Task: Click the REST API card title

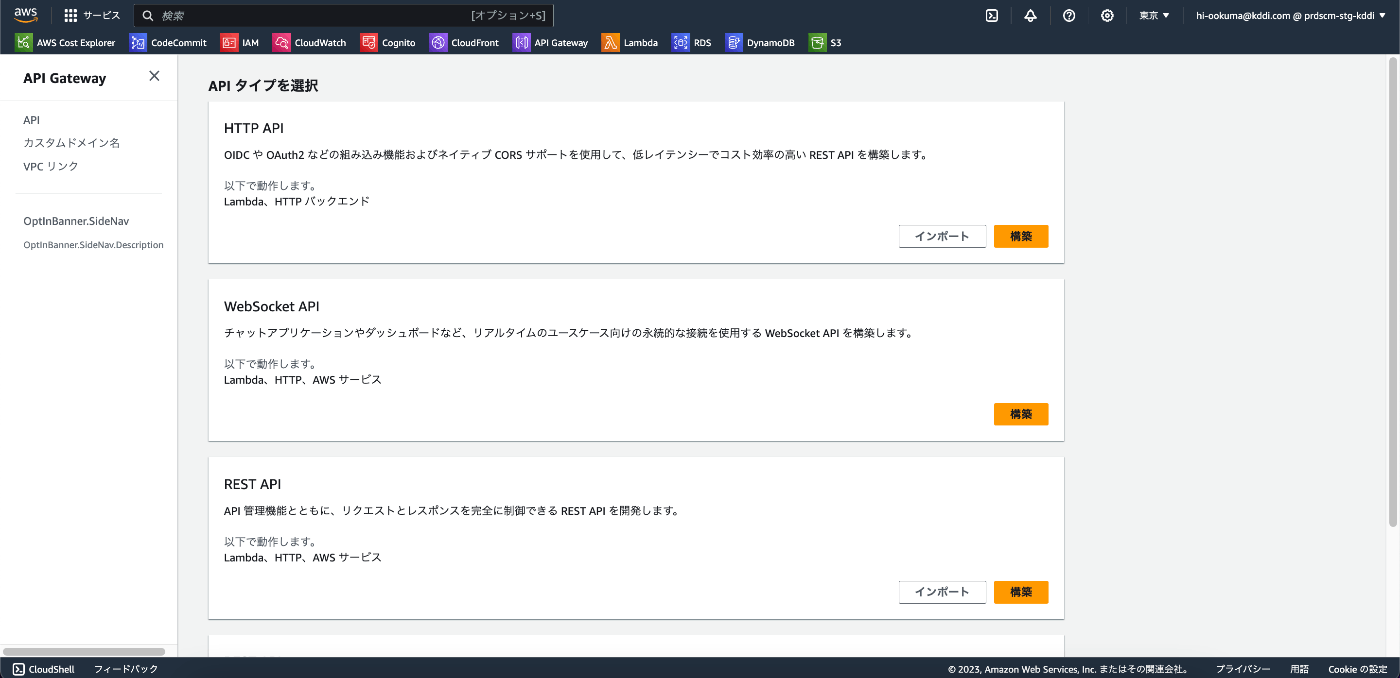Action: (x=253, y=484)
